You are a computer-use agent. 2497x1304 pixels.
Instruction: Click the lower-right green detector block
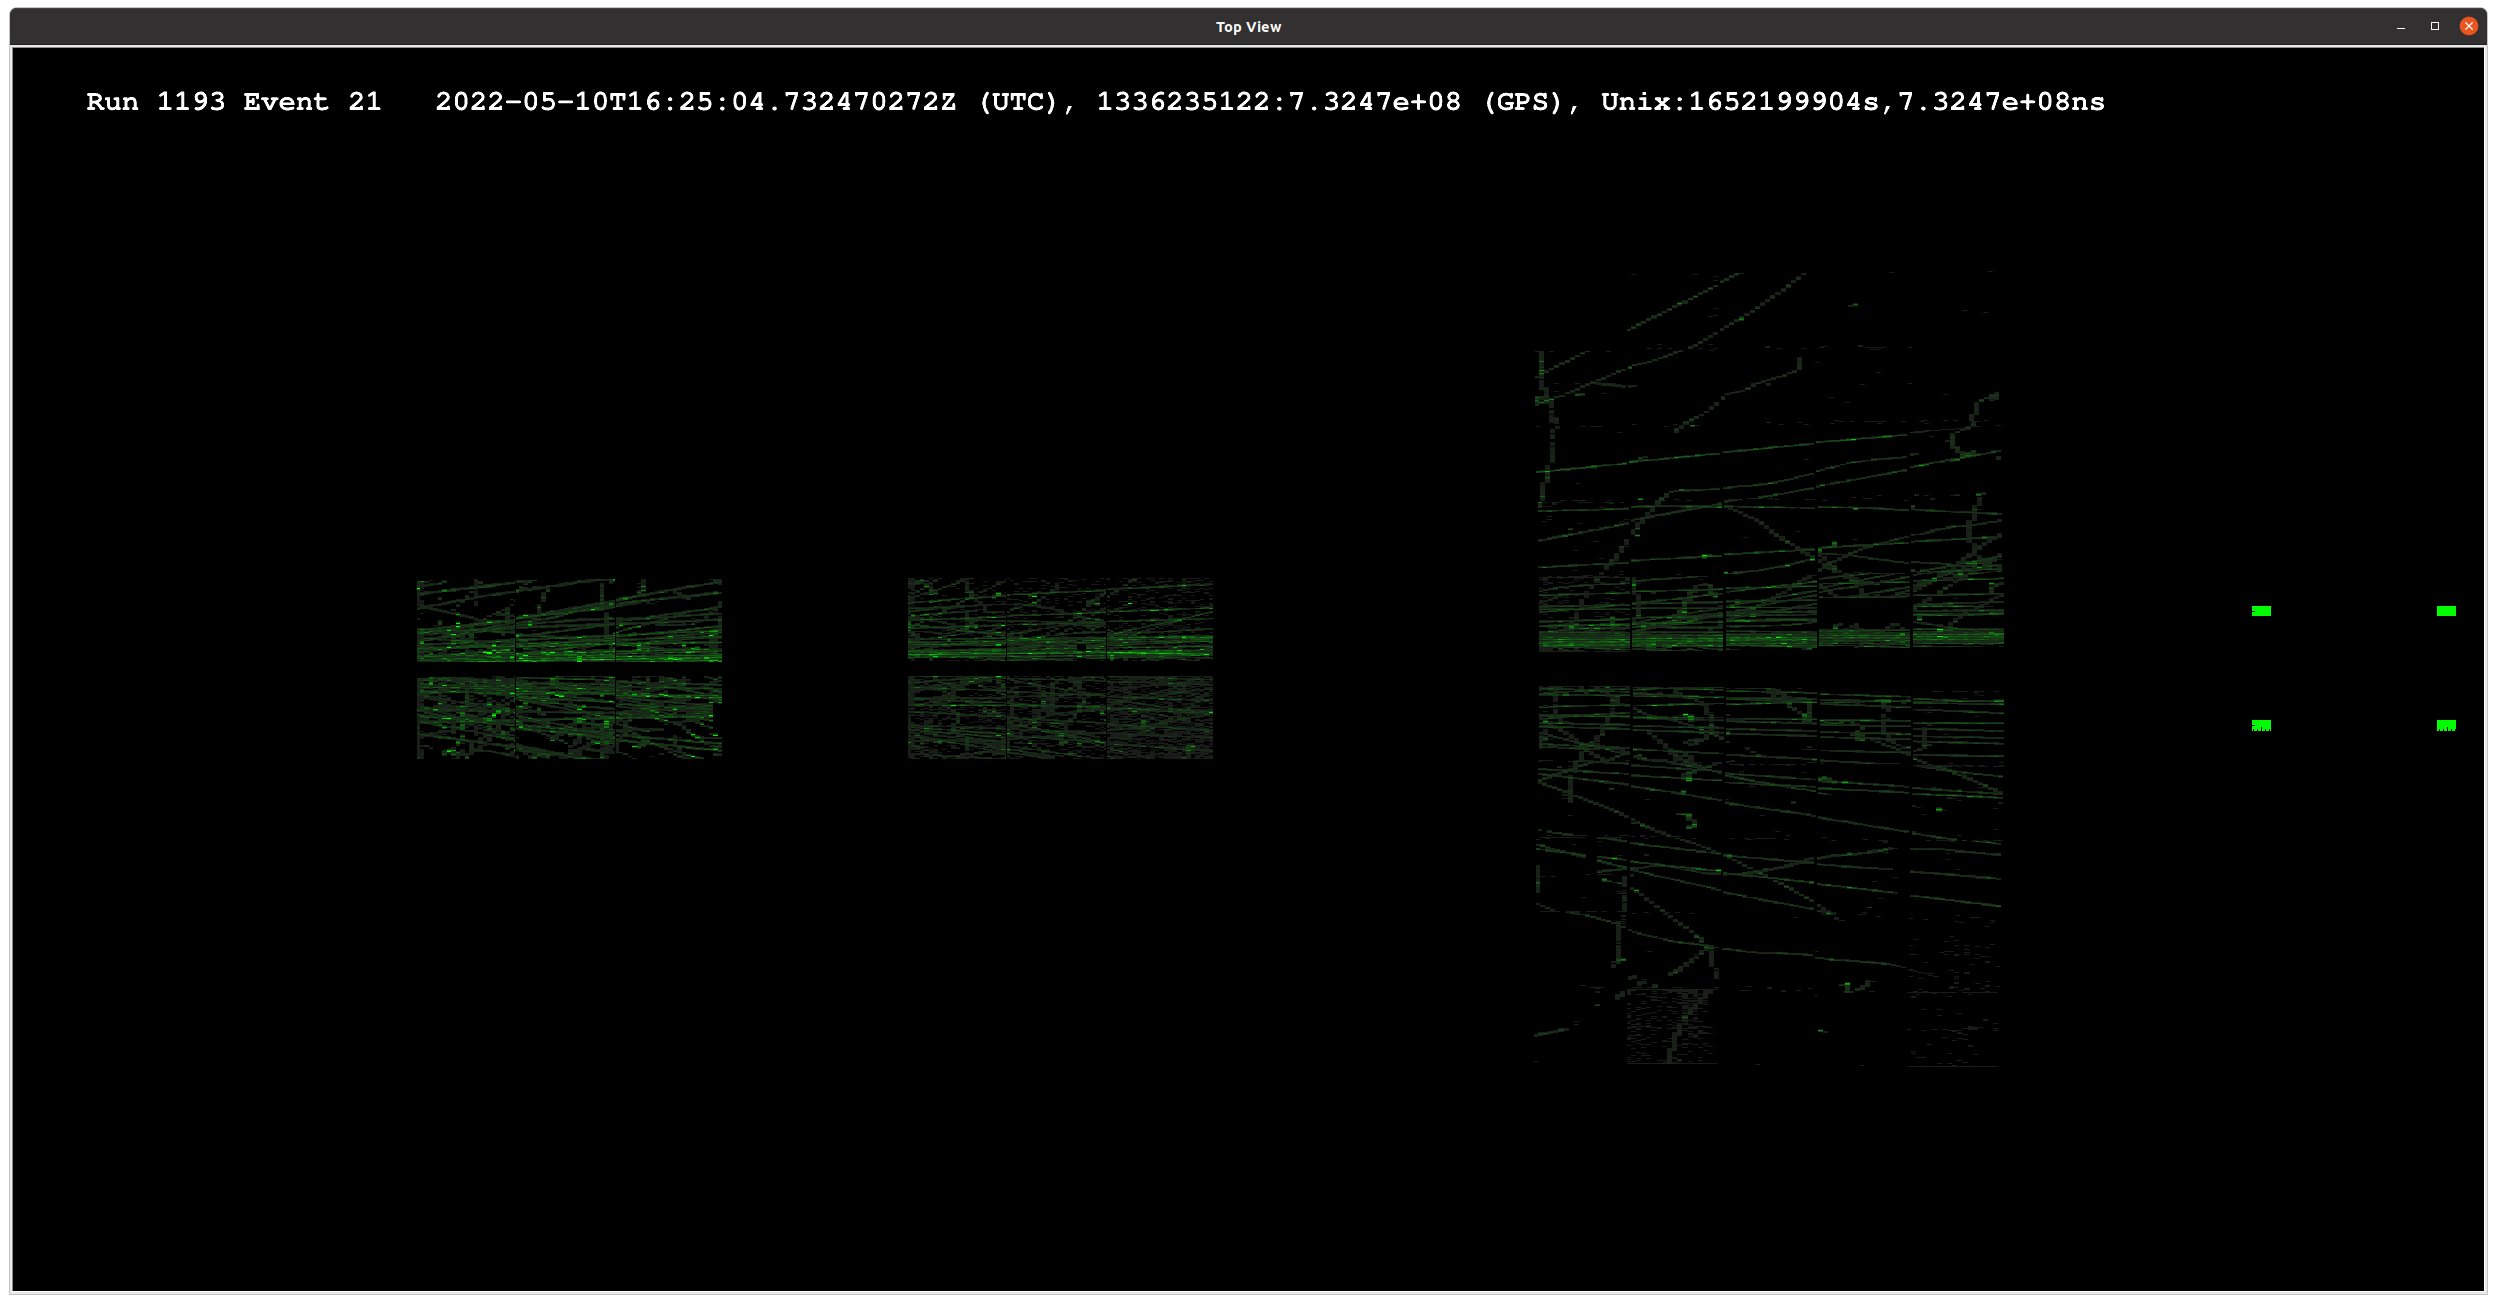2445,725
